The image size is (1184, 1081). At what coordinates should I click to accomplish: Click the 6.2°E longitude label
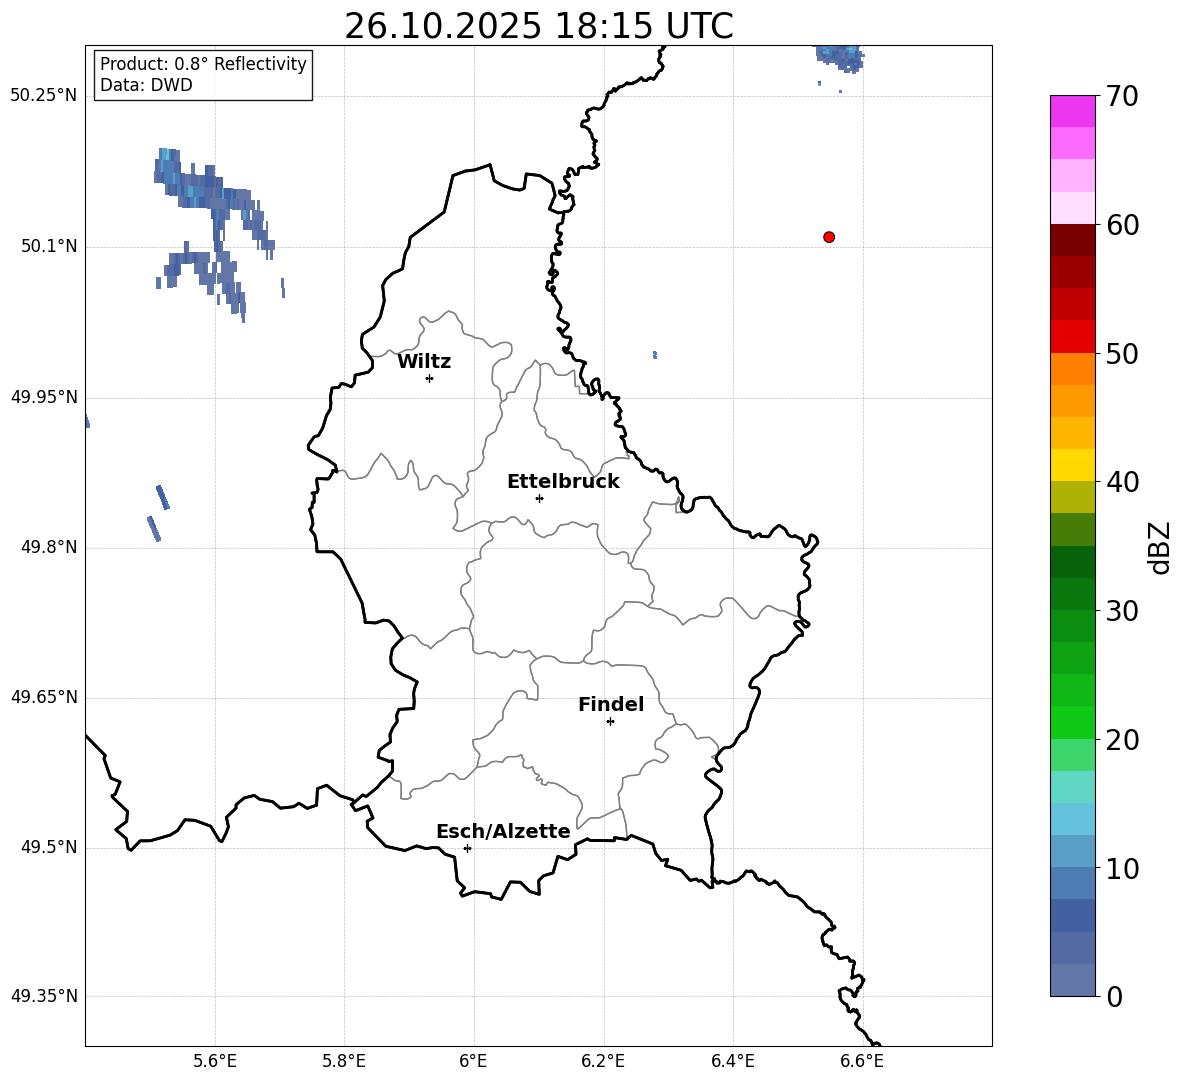[x=603, y=1061]
